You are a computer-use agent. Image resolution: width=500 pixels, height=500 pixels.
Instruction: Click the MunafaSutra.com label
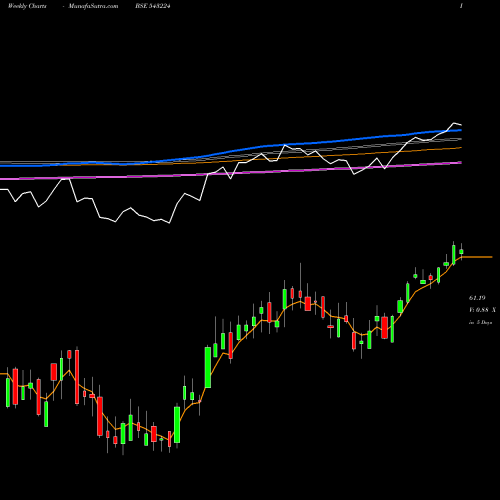(93, 6)
